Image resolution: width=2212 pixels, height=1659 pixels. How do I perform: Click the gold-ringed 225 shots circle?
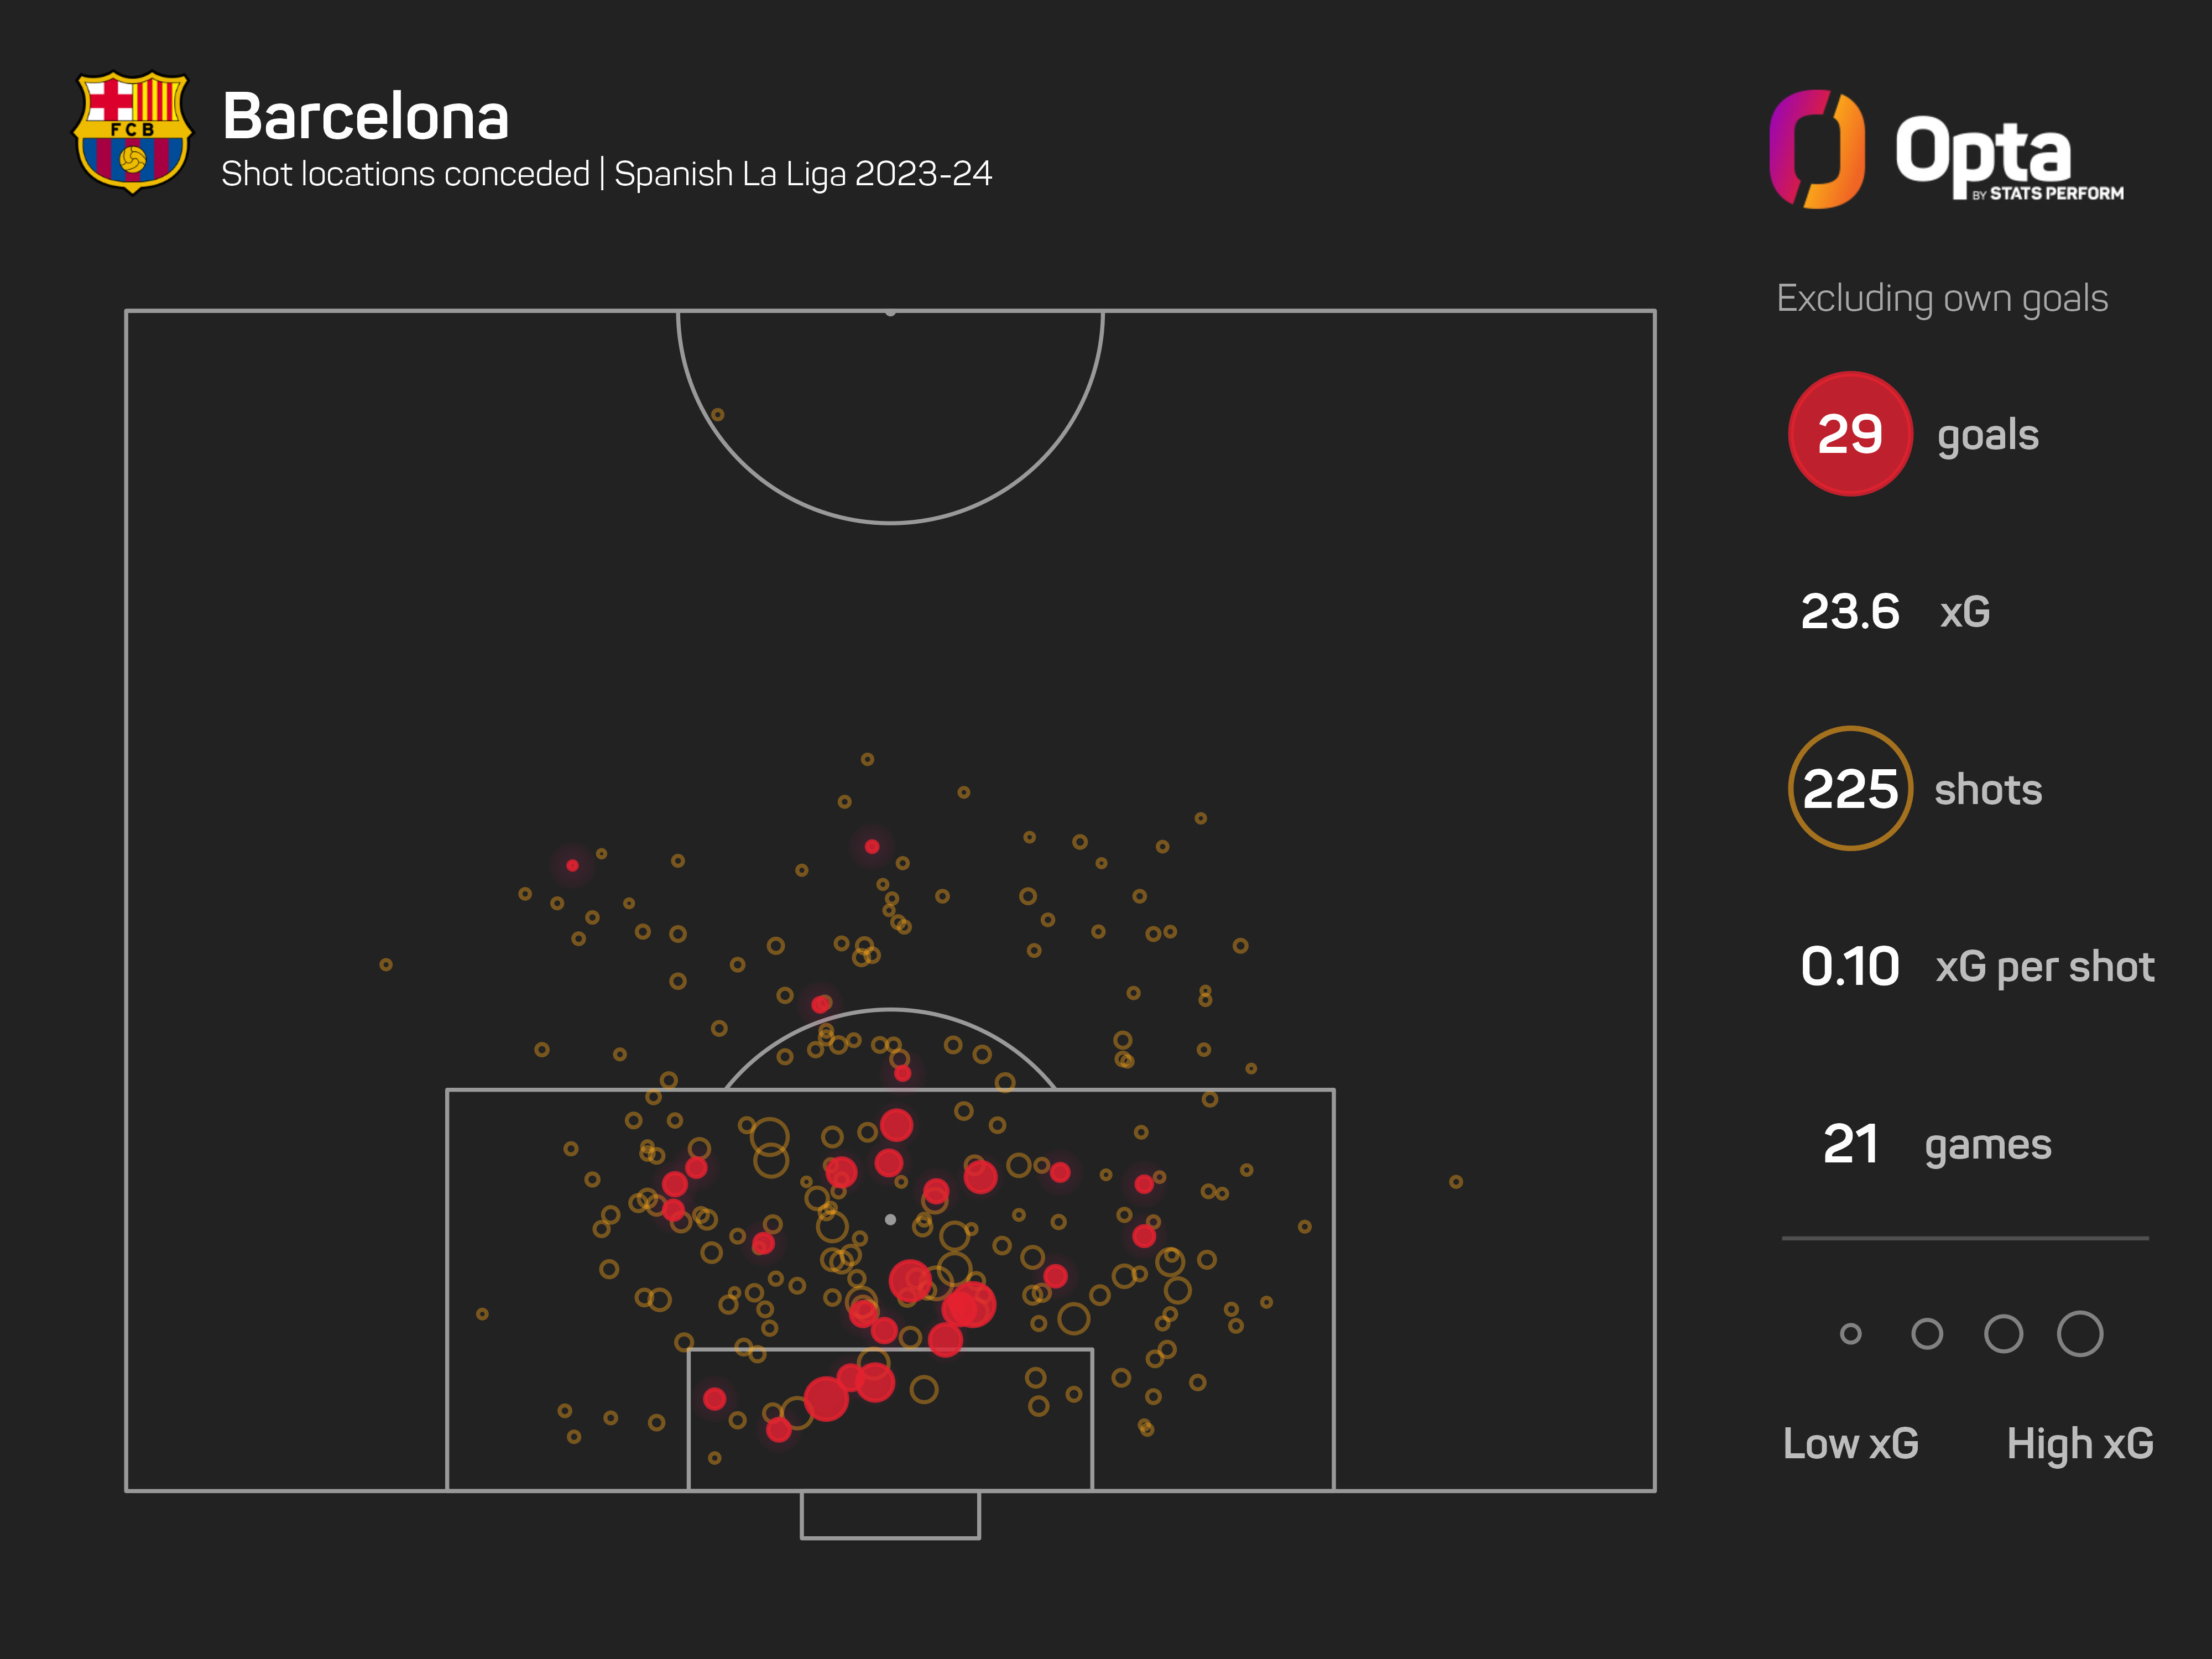(1849, 789)
